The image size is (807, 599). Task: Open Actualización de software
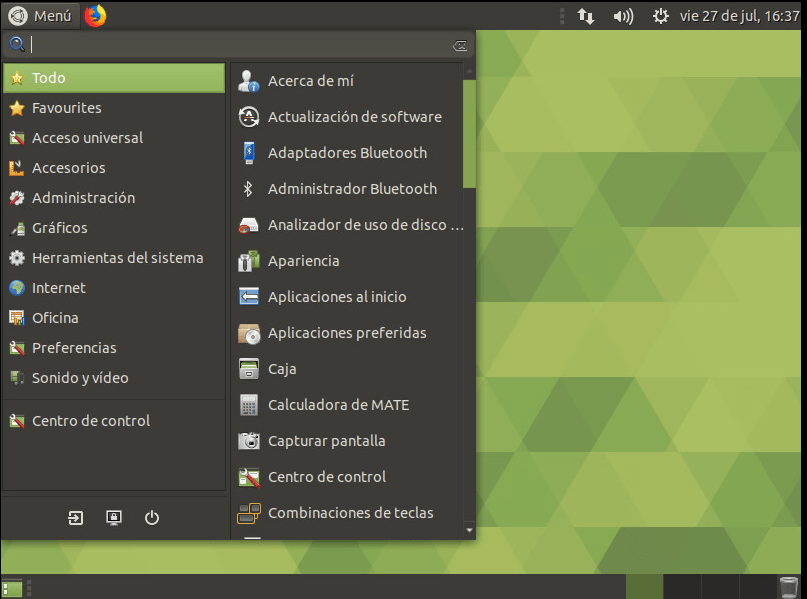[x=354, y=116]
